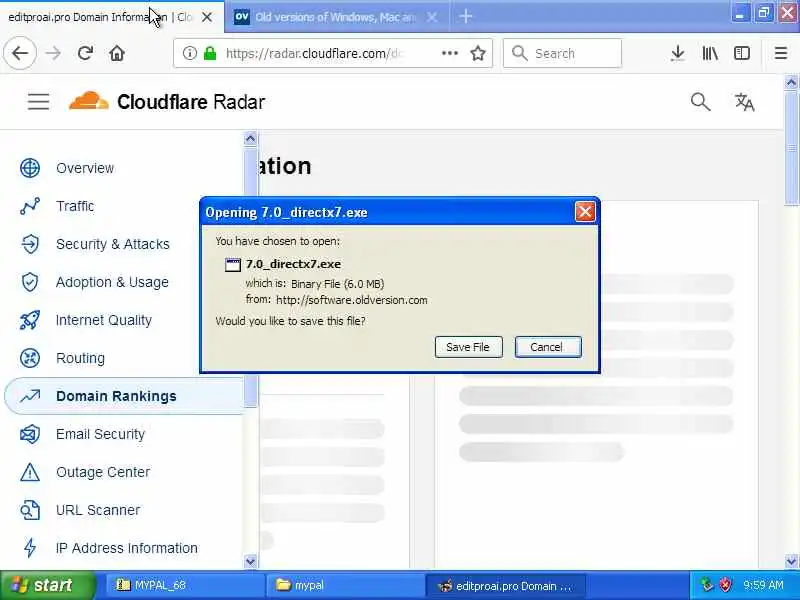Switch to the Old versions of Windows tab
Viewport: 800px width, 600px height.
pyautogui.click(x=336, y=17)
